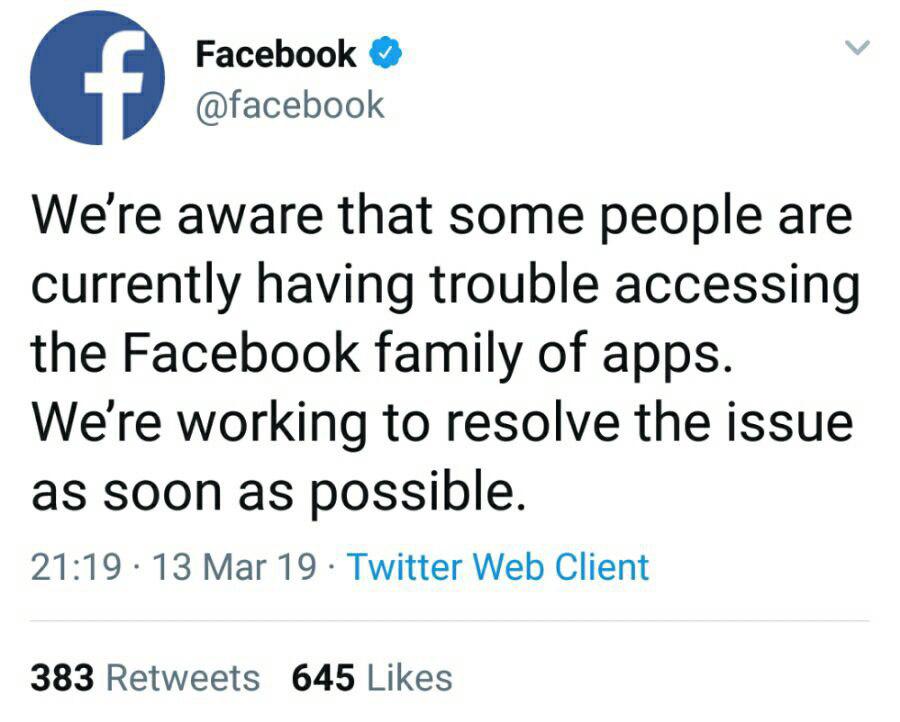Click the 21:19 timestamp
The height and width of the screenshot is (722, 900).
pyautogui.click(x=76, y=567)
